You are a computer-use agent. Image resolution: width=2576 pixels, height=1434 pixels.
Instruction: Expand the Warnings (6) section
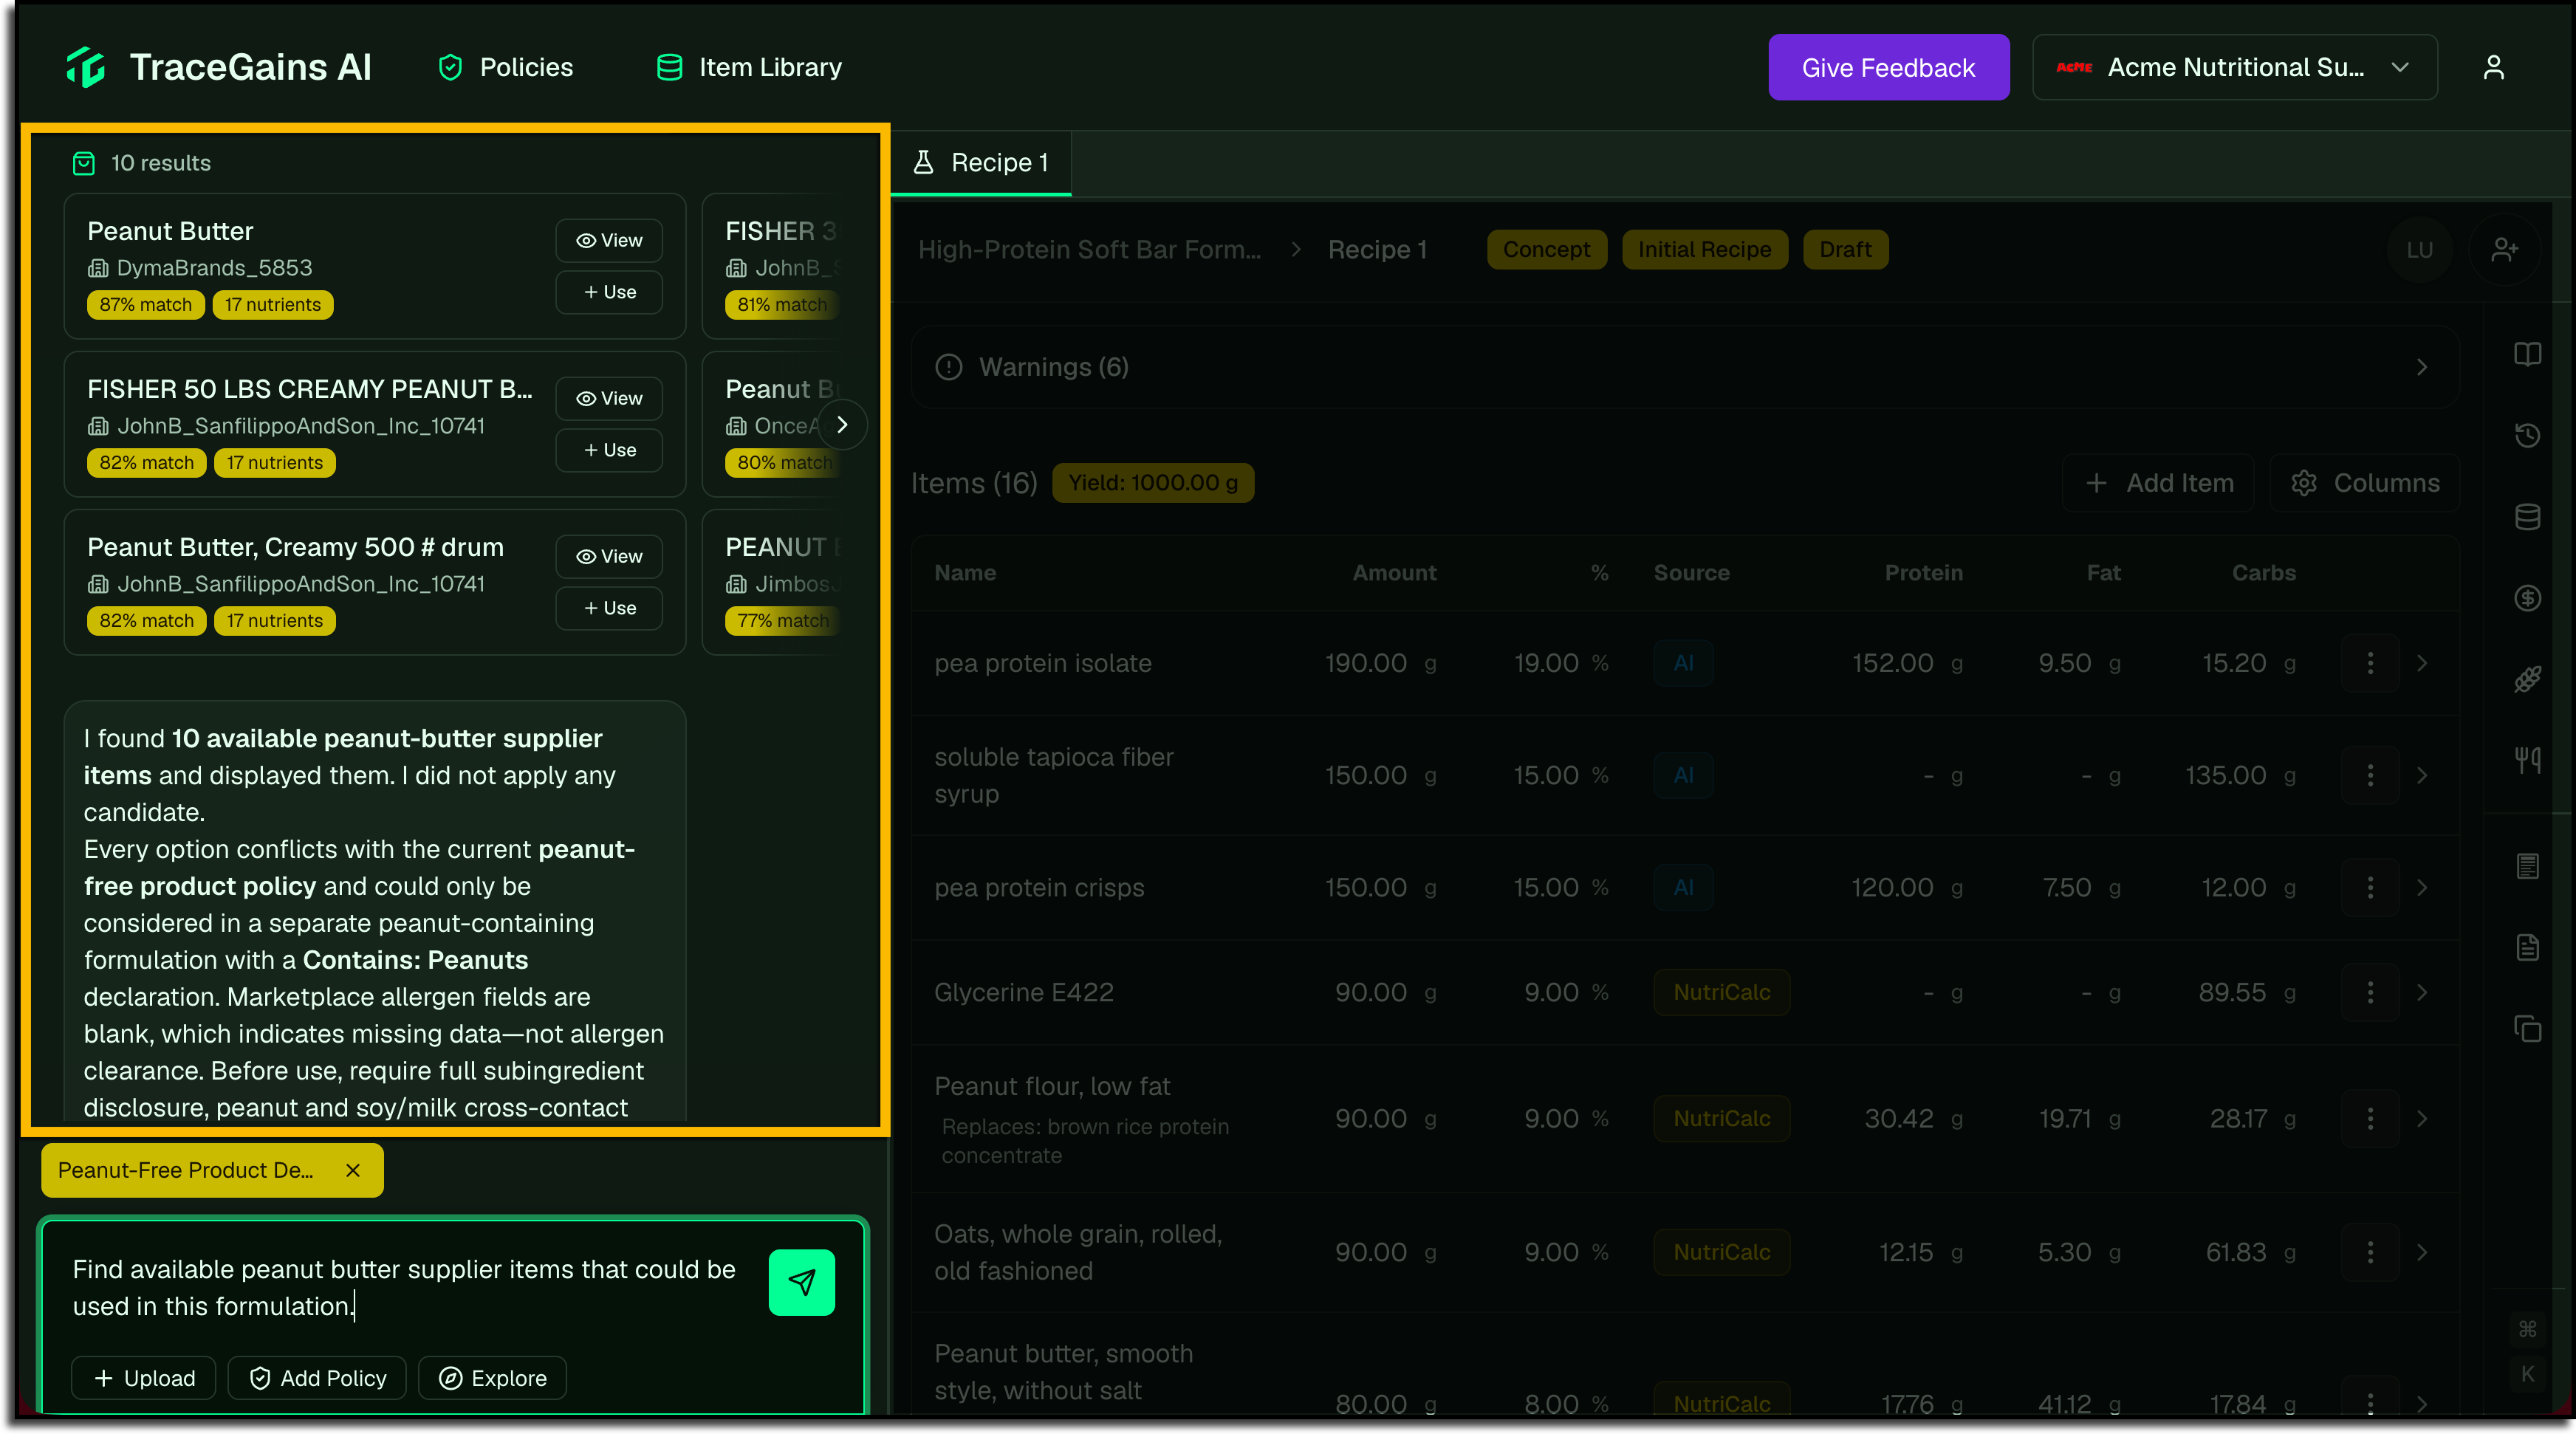pyautogui.click(x=1684, y=367)
